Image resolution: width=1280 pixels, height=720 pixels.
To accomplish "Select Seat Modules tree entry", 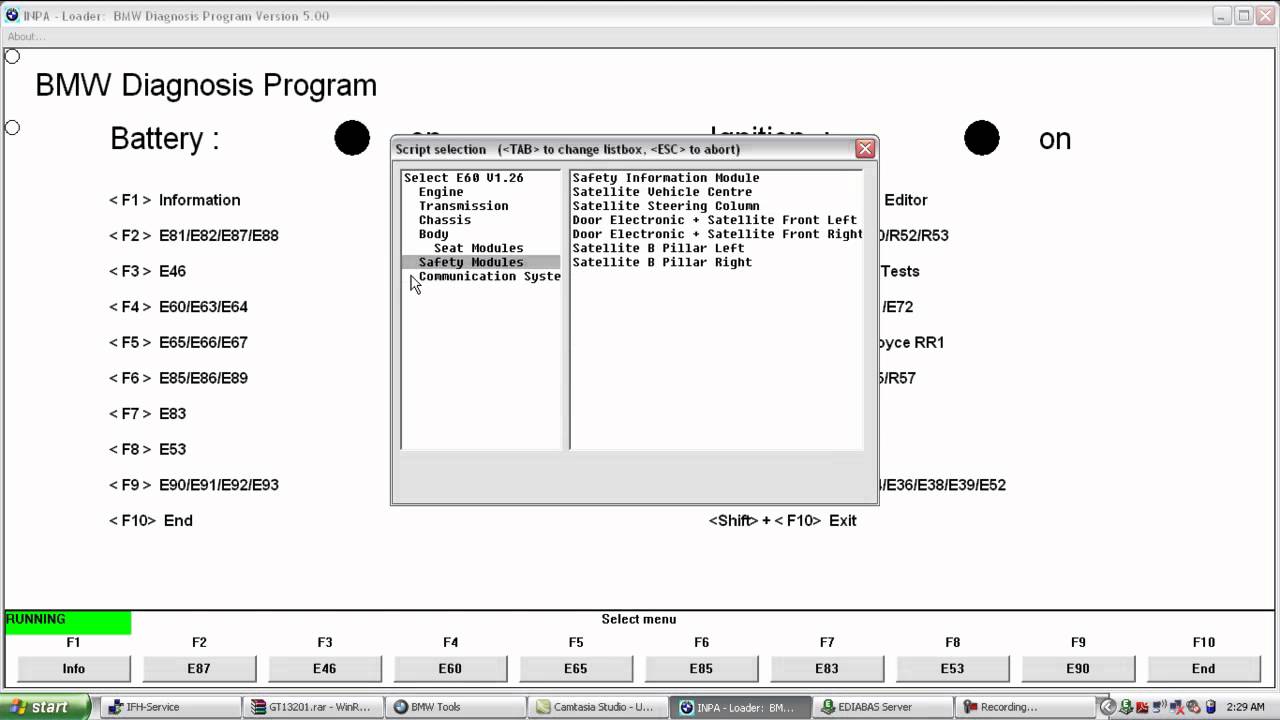I will click(x=479, y=248).
